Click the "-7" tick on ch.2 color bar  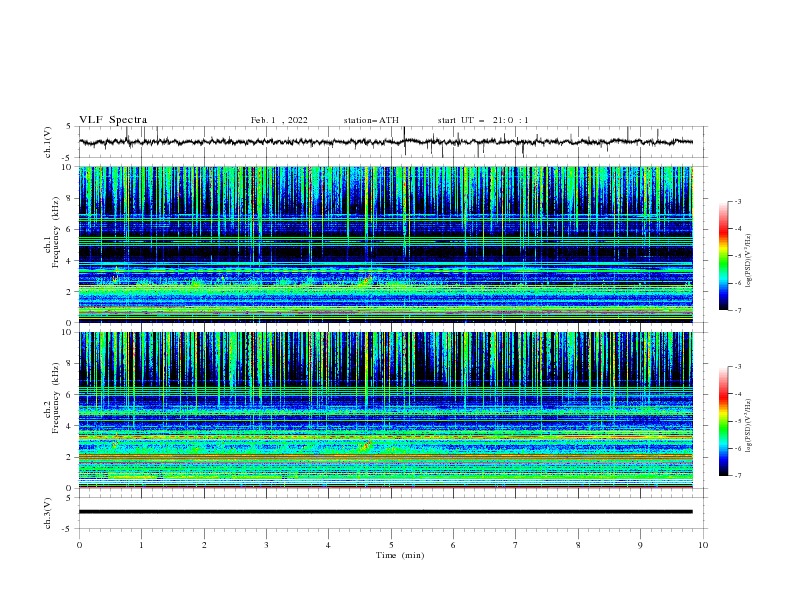pyautogui.click(x=737, y=476)
